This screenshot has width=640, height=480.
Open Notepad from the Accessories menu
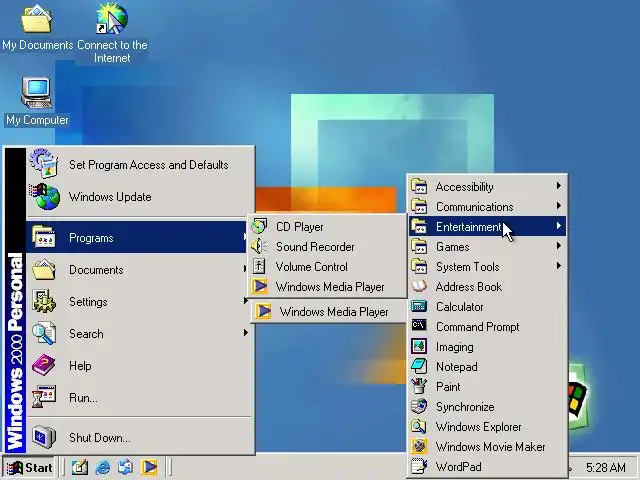[x=487, y=367]
